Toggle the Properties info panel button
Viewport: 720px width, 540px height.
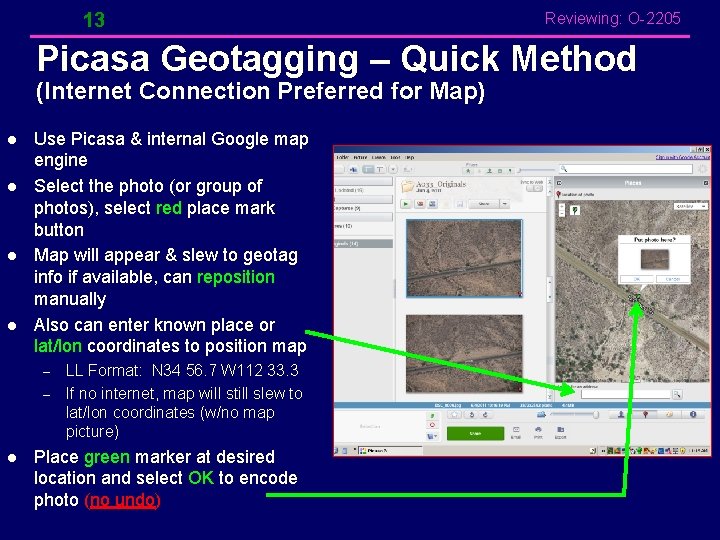(x=693, y=414)
